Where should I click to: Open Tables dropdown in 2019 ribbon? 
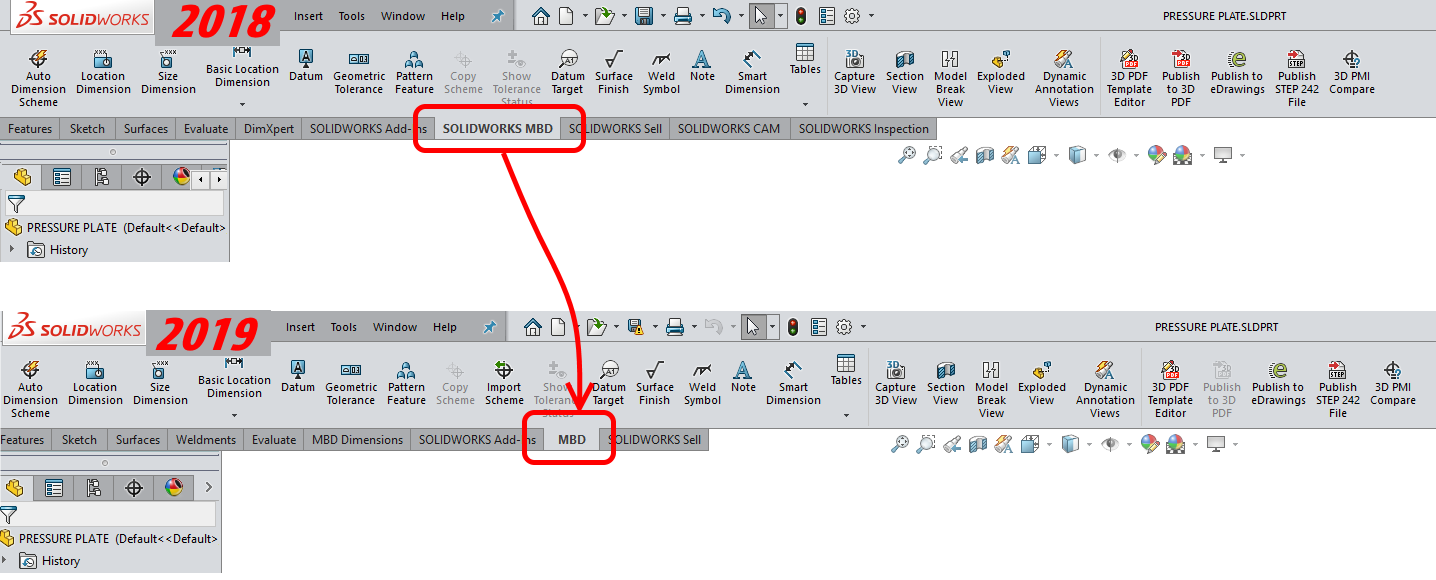click(846, 415)
